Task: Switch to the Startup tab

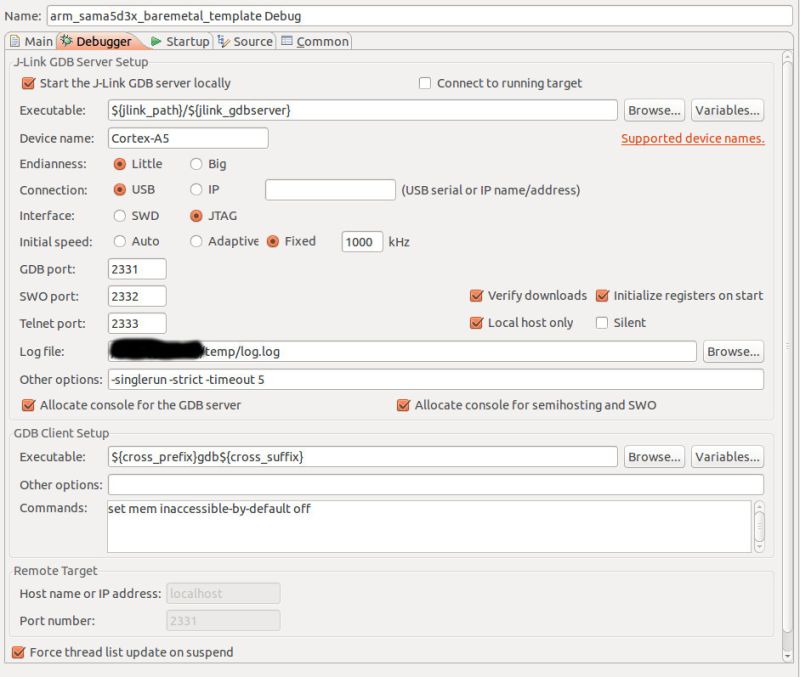Action: point(180,41)
